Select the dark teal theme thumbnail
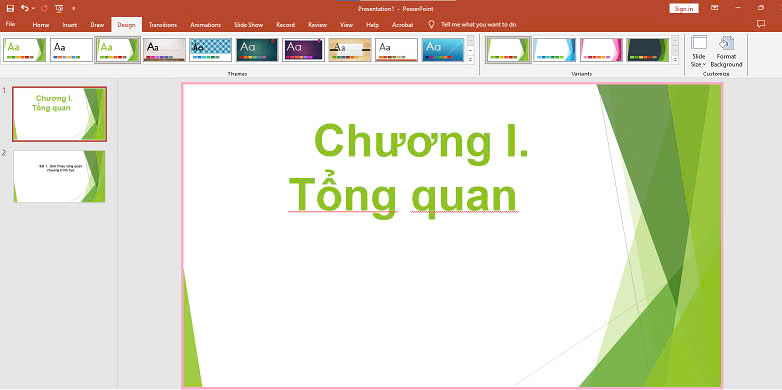 [257, 50]
